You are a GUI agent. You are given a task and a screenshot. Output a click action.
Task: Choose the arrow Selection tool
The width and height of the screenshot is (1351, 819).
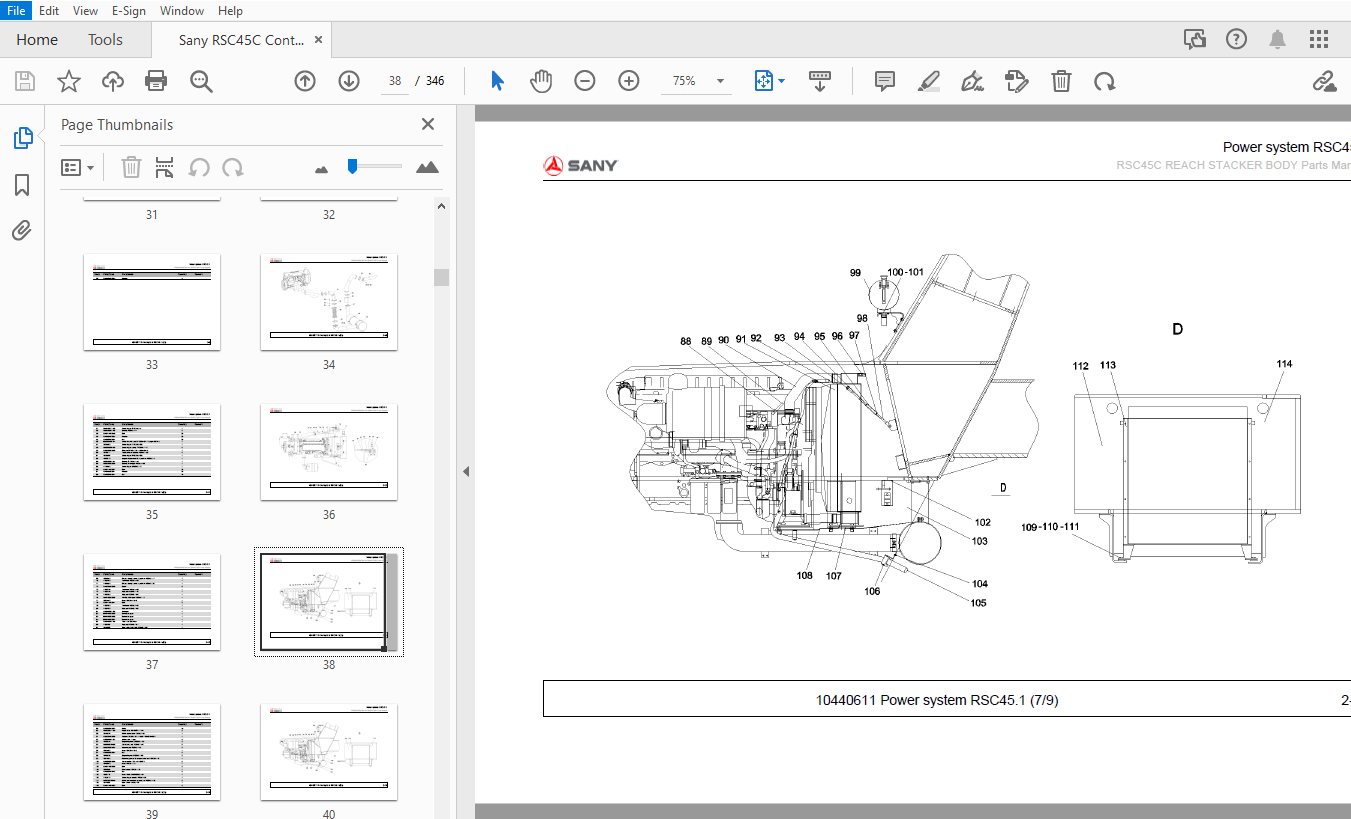pyautogui.click(x=497, y=81)
